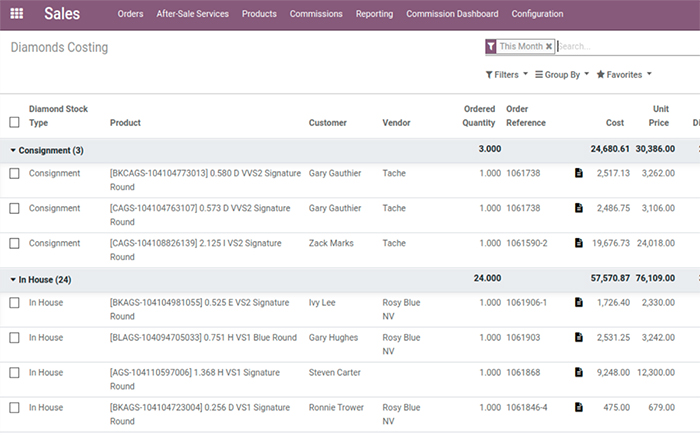
Task: Select checkbox for Zack Marks row
Action: 14,243
